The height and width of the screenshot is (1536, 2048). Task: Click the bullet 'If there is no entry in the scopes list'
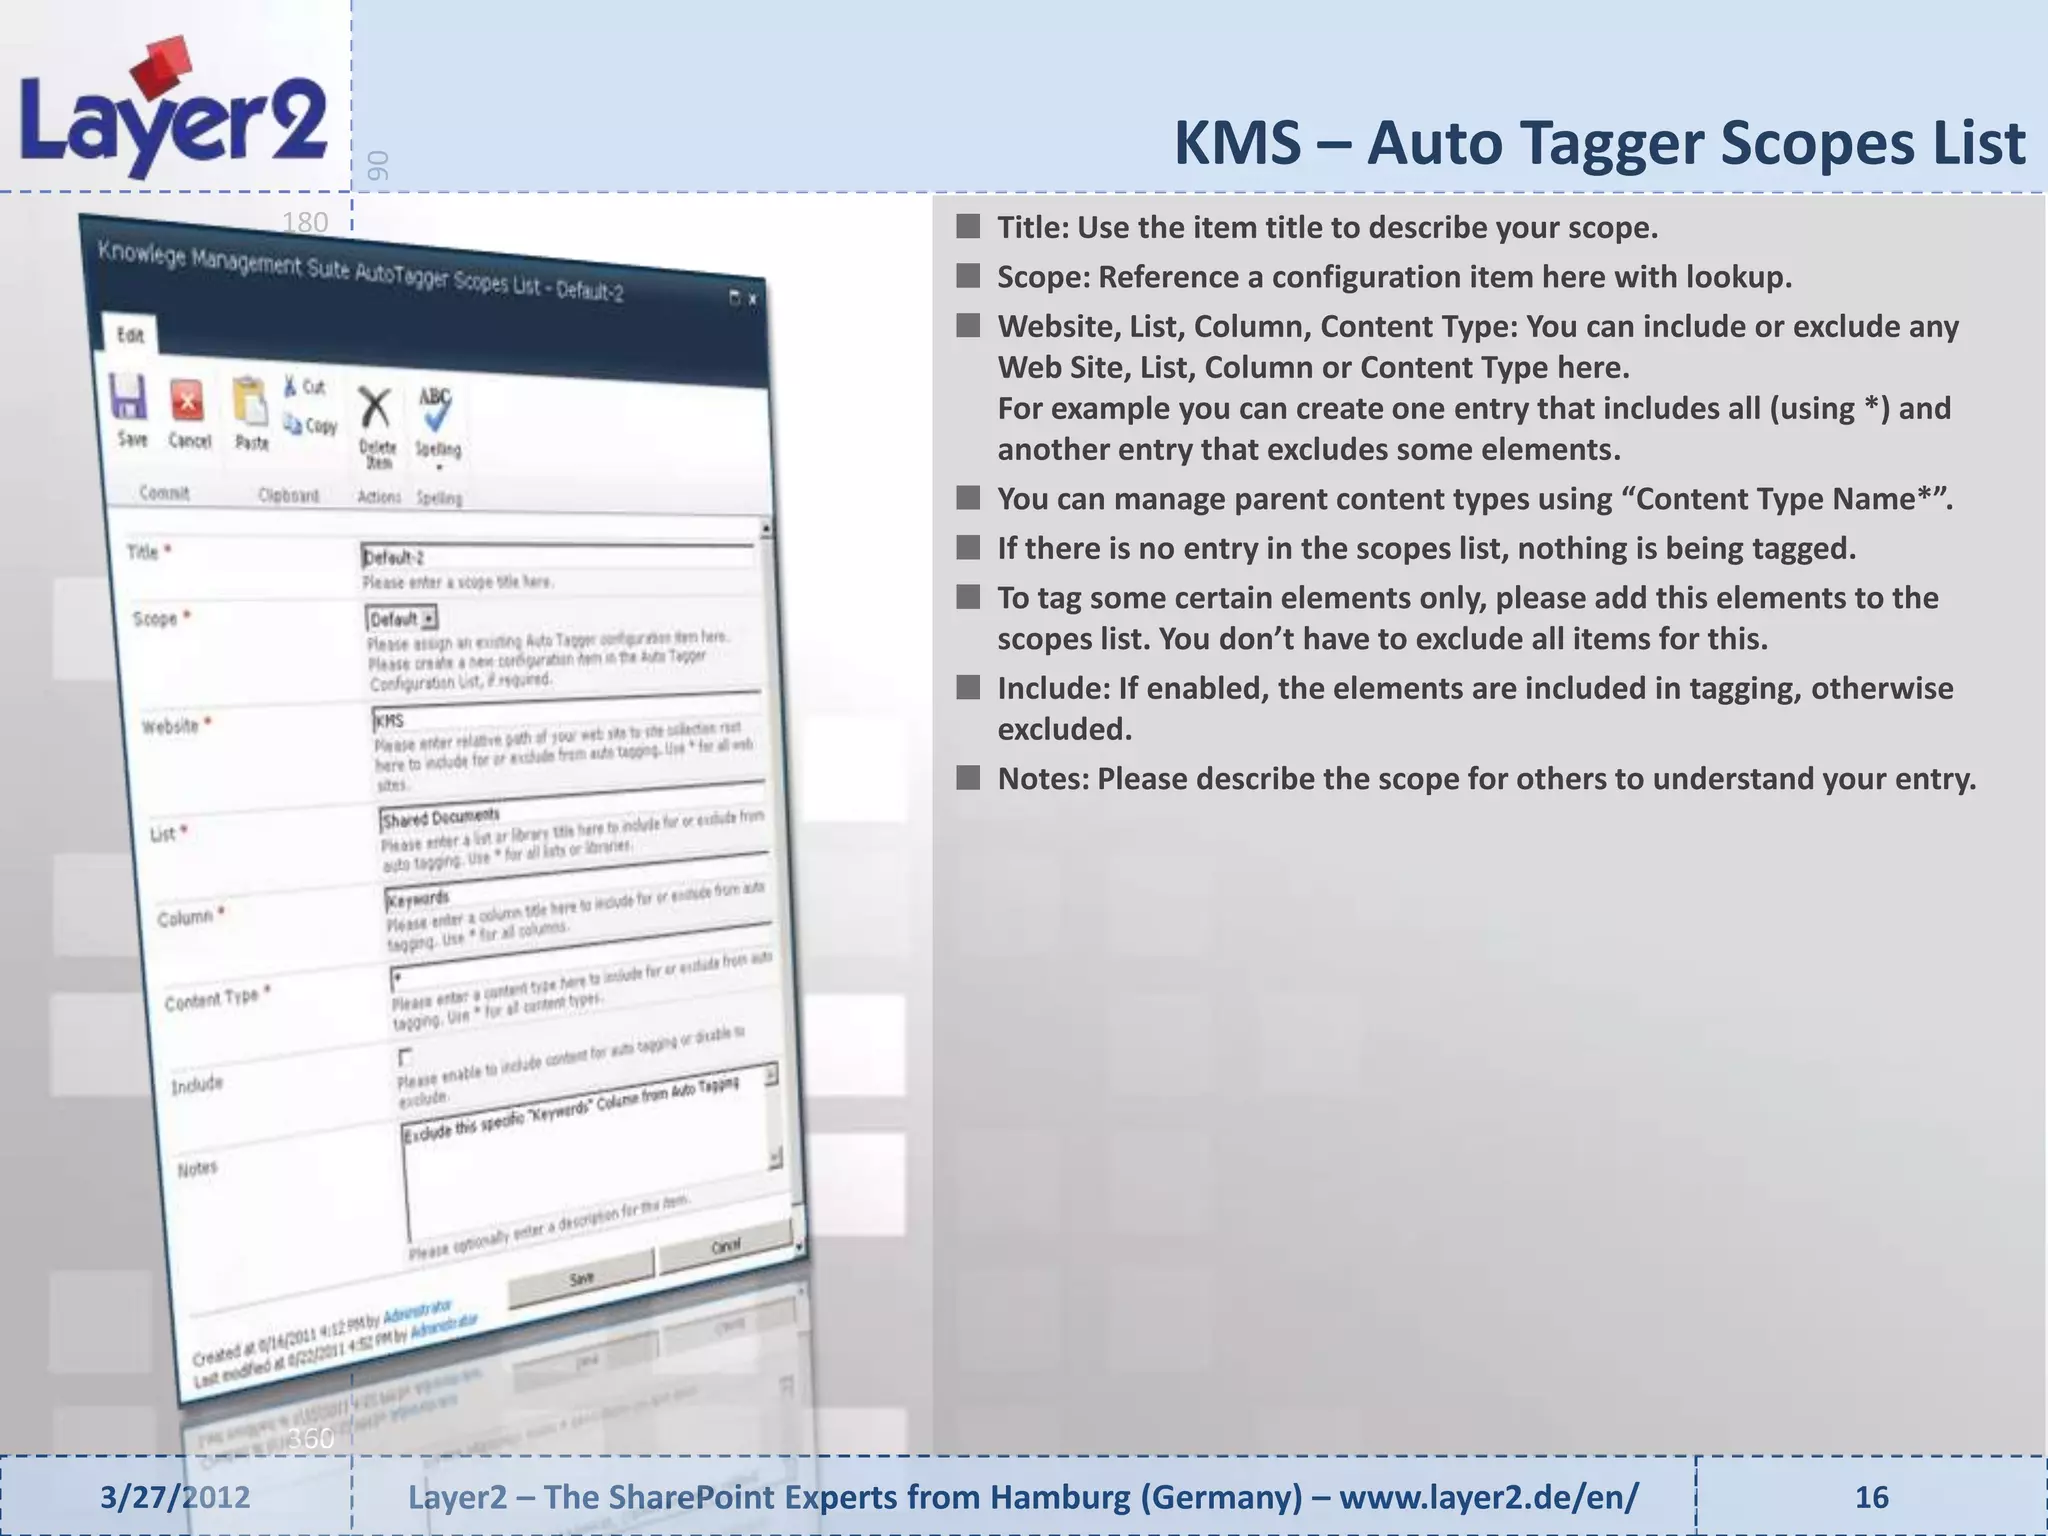[1426, 548]
